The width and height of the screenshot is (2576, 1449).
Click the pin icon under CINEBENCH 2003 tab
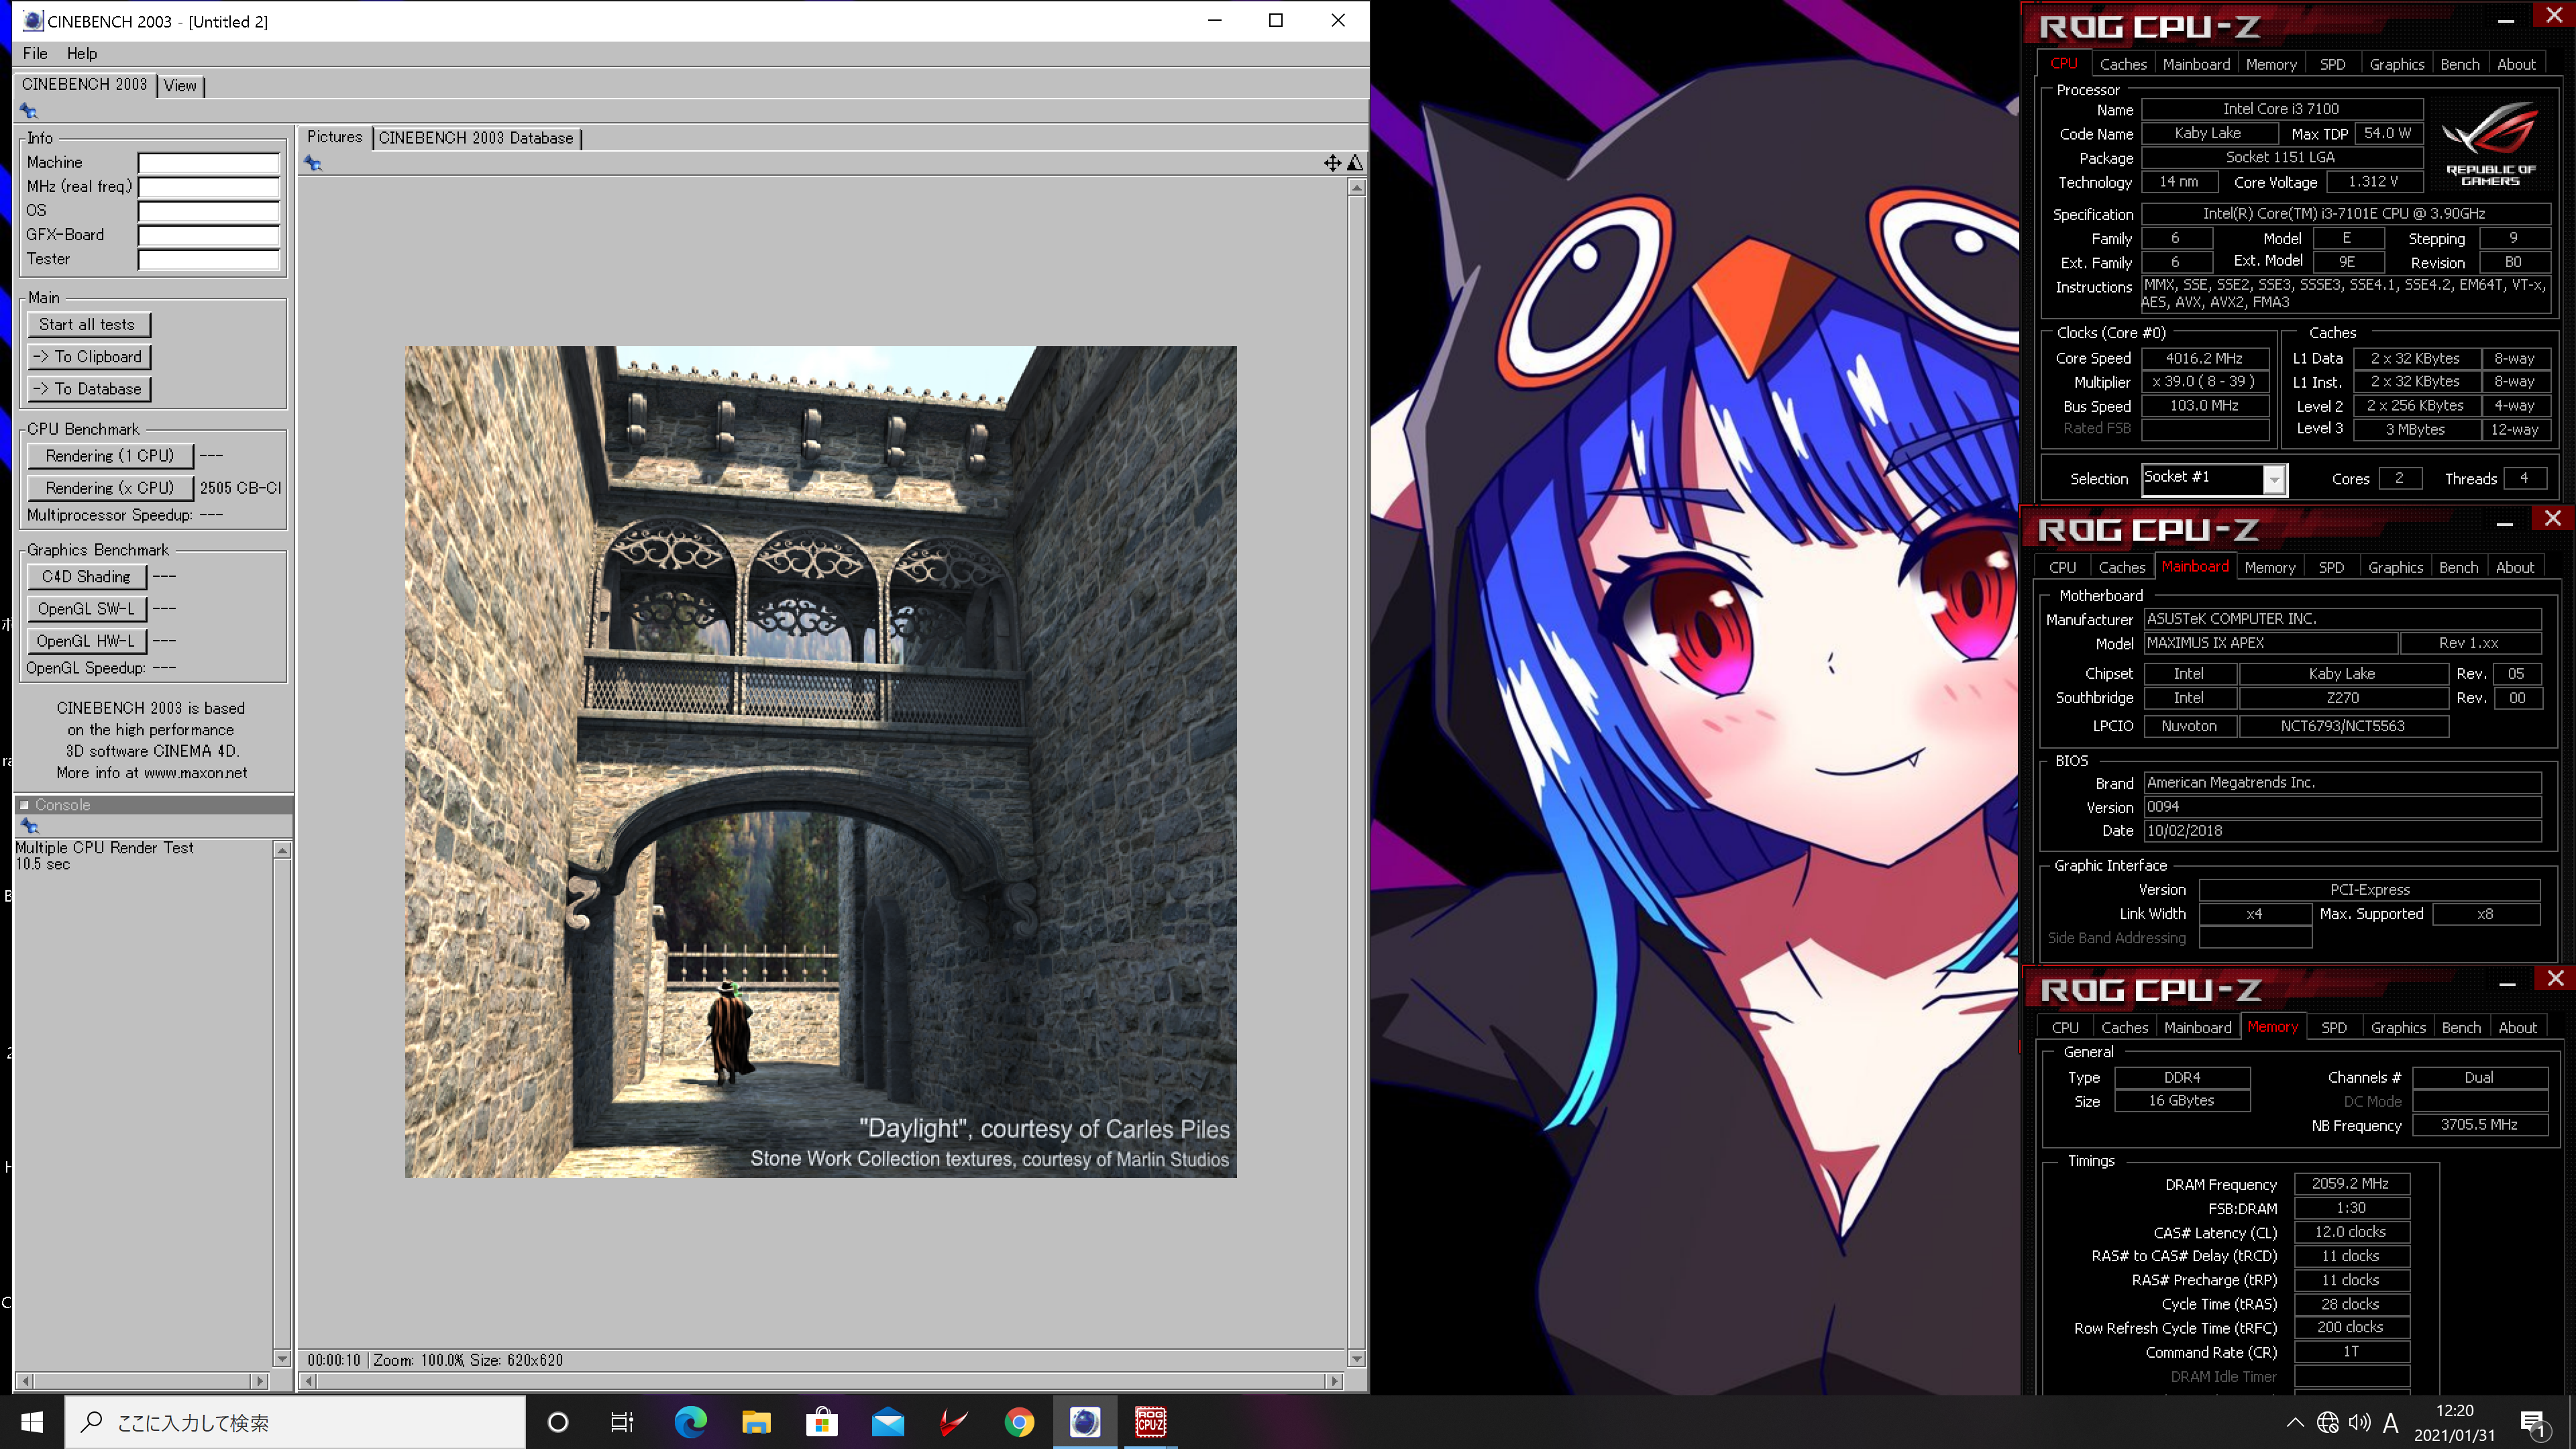point(28,111)
